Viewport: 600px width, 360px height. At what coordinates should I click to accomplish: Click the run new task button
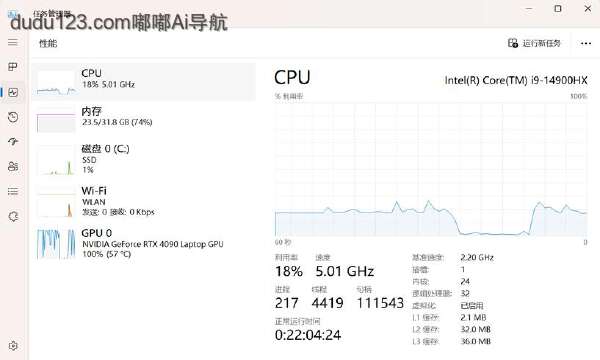click(534, 43)
